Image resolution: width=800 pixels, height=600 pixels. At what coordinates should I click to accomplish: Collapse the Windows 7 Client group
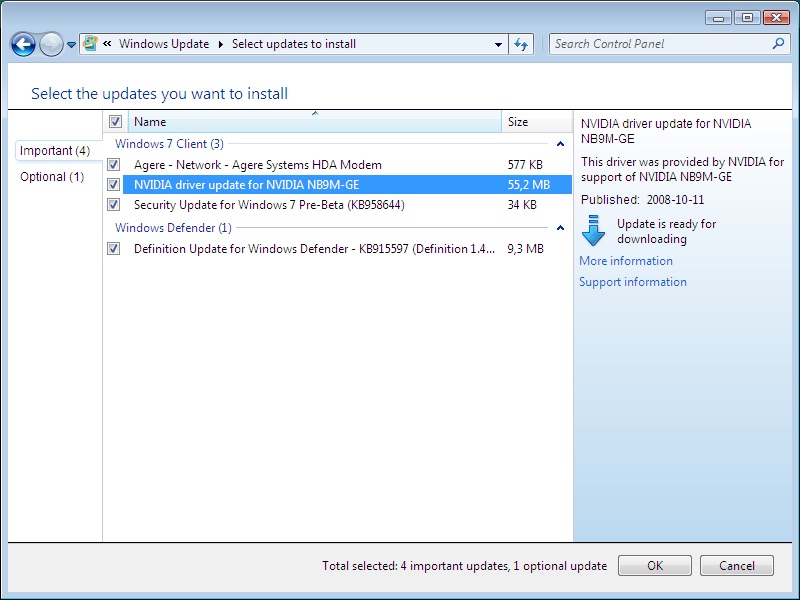(560, 144)
